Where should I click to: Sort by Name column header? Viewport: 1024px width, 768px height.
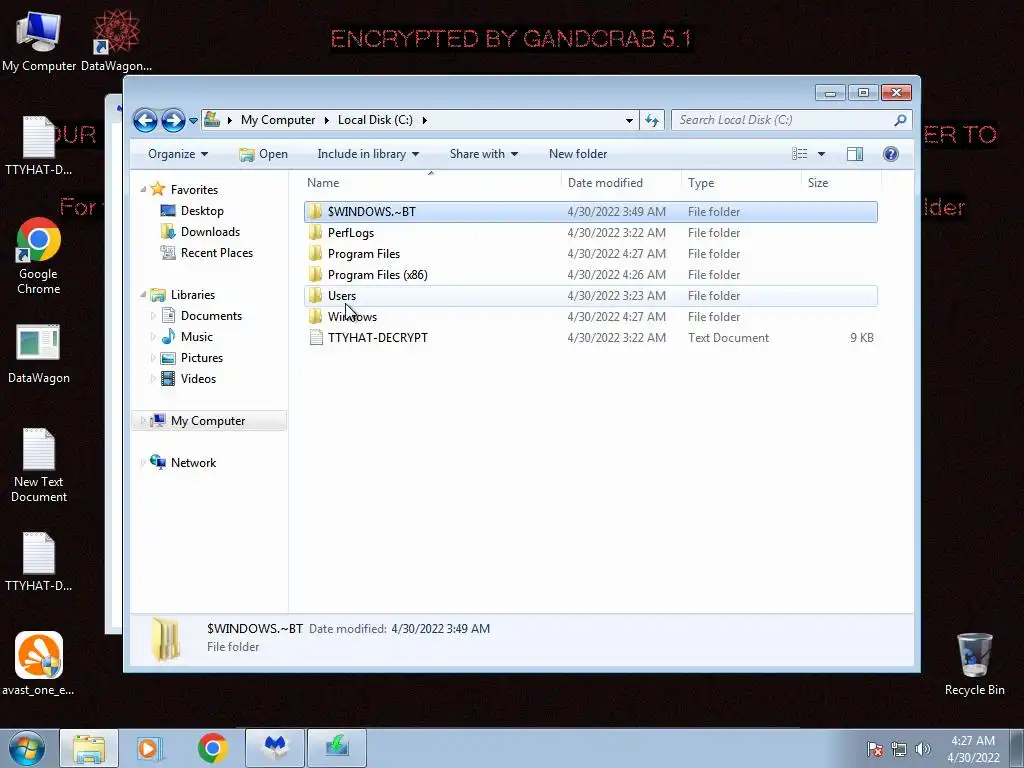[431, 183]
